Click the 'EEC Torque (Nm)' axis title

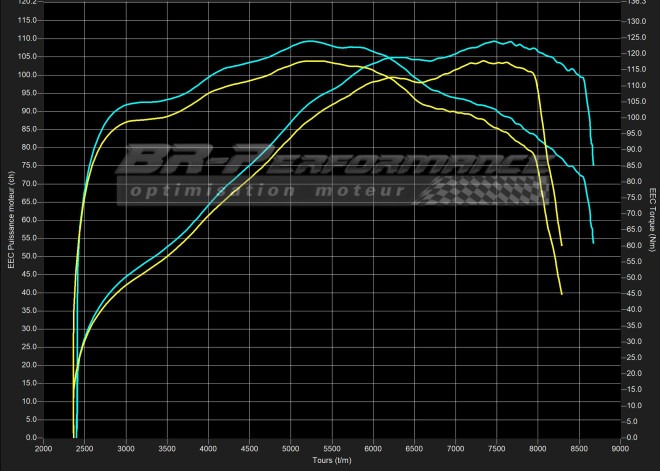(652, 220)
